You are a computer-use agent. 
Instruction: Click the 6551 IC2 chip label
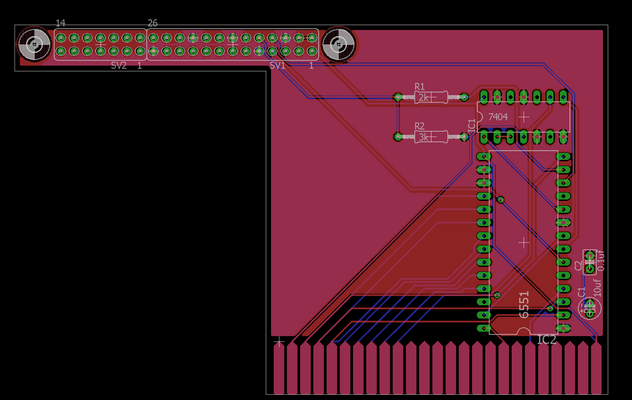click(523, 304)
